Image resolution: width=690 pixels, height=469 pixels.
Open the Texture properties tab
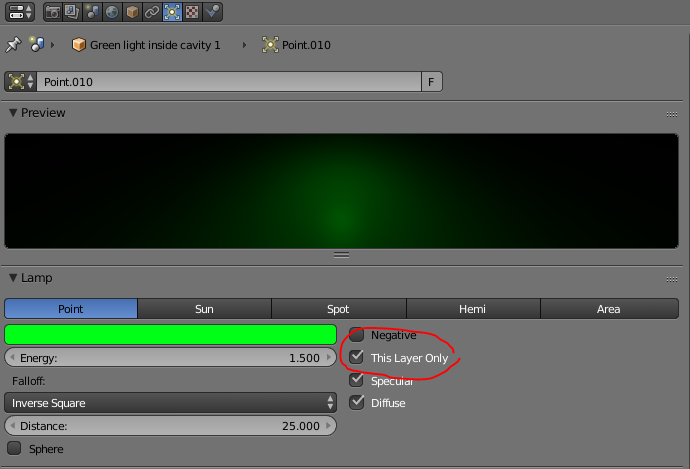pos(191,12)
